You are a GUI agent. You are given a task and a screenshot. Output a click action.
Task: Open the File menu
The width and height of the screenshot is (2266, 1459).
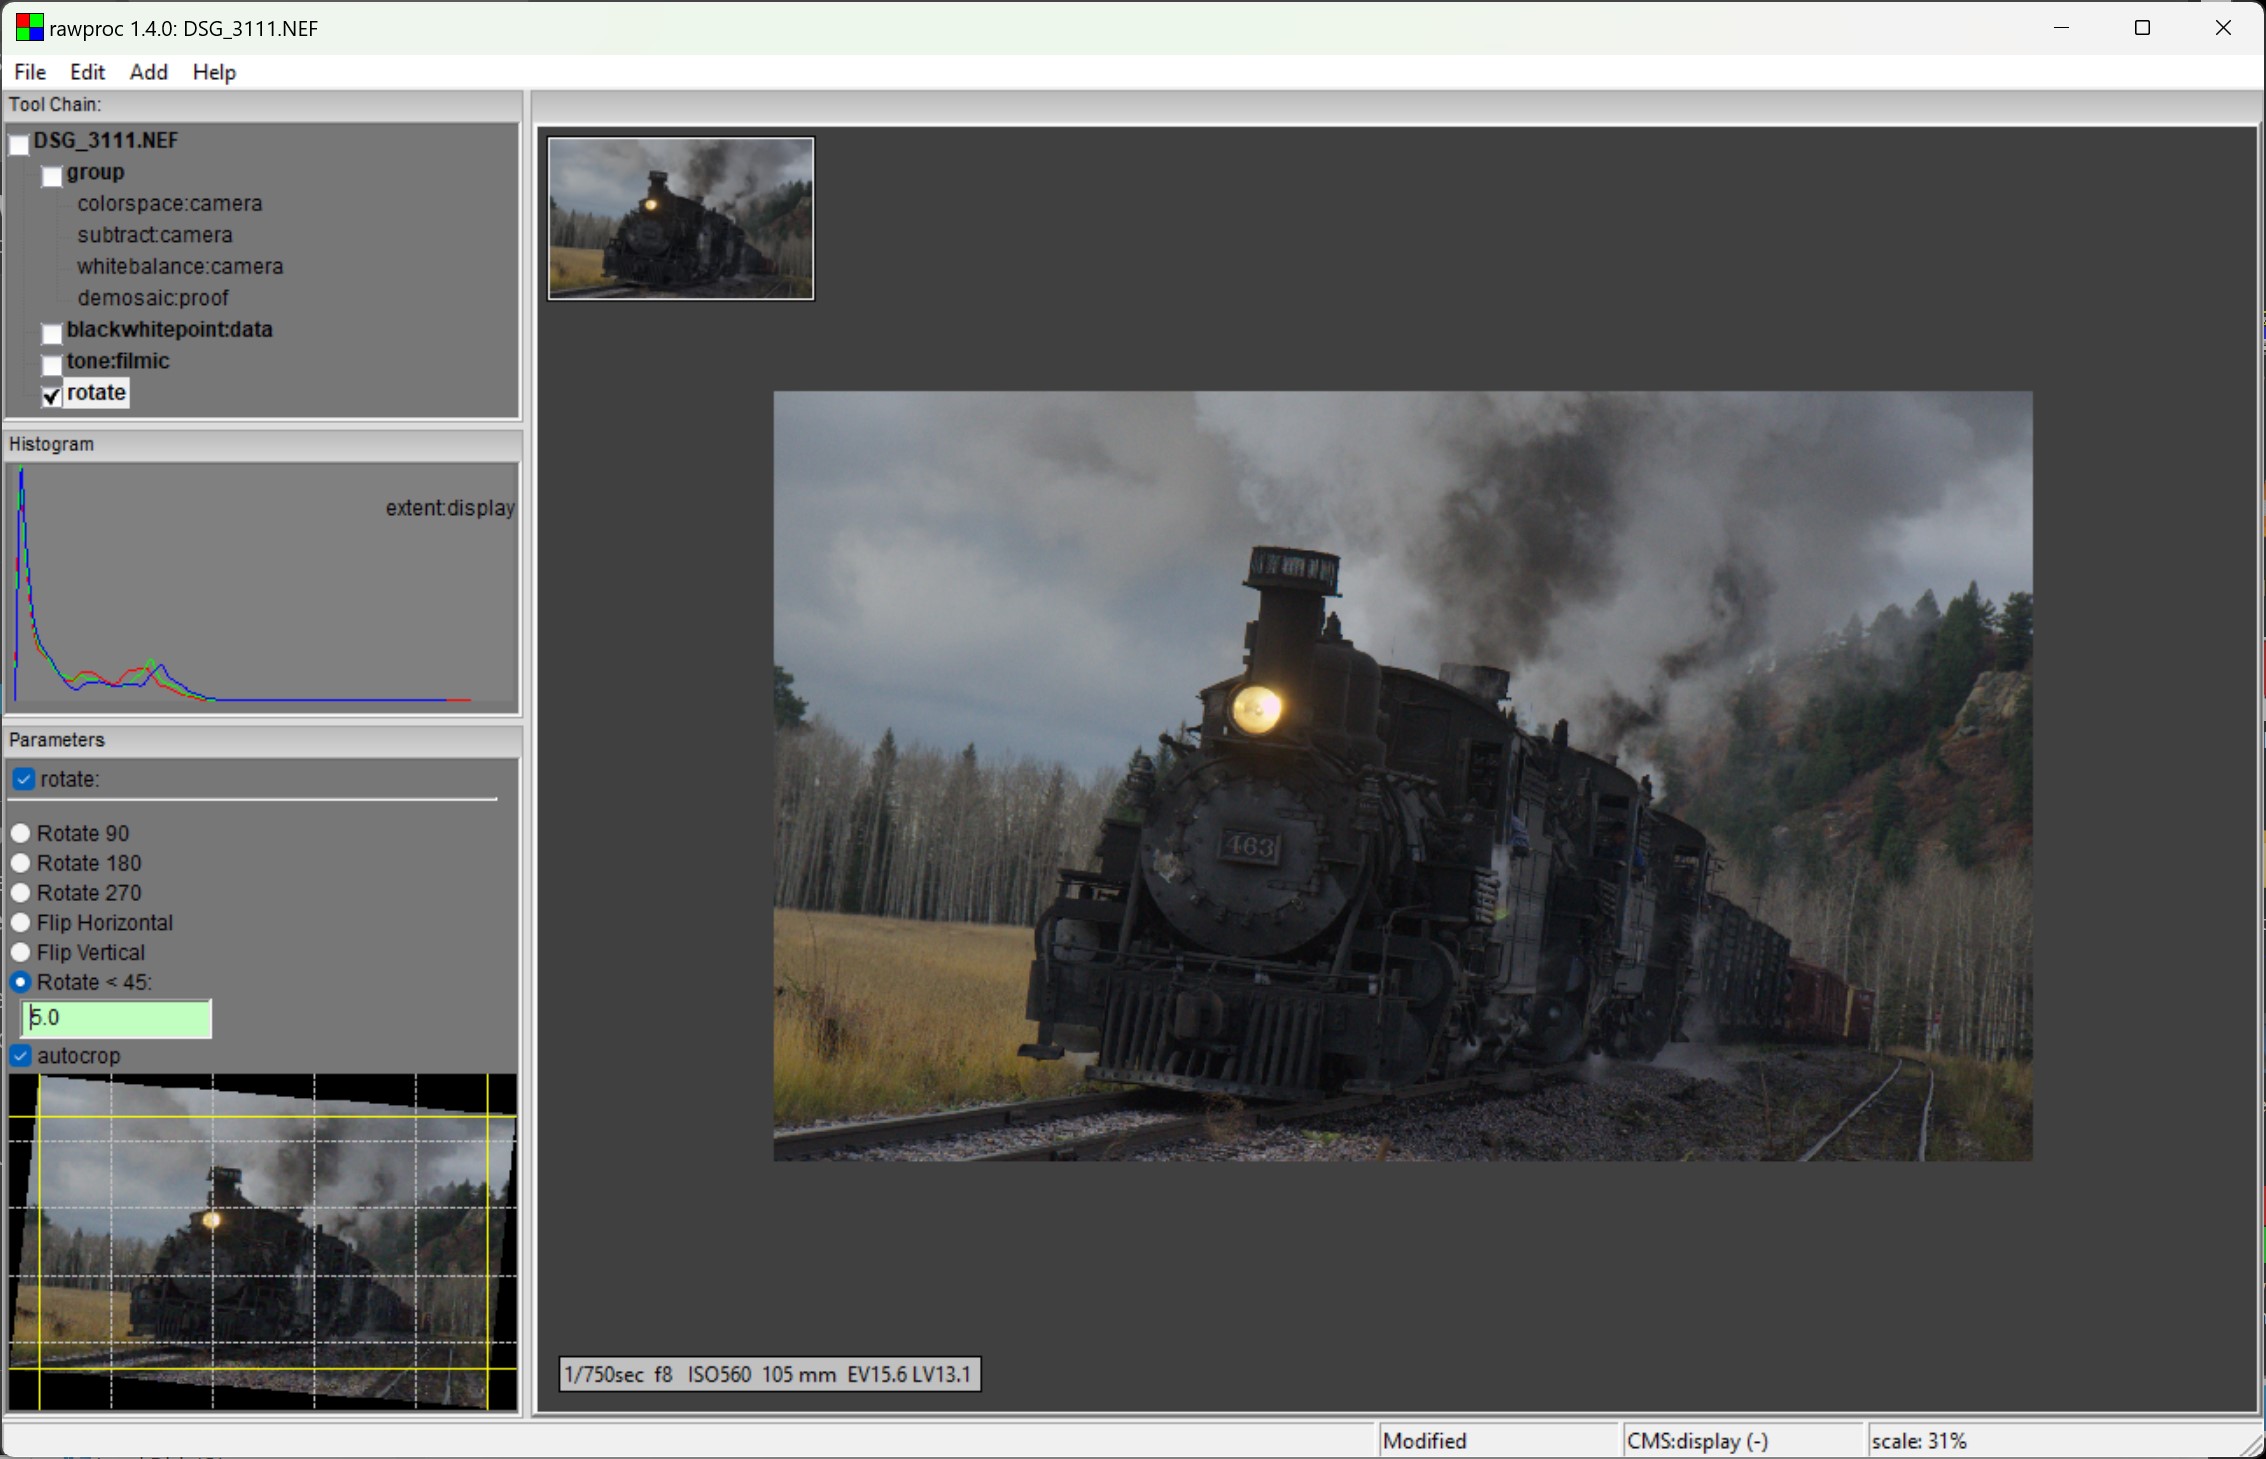point(30,72)
